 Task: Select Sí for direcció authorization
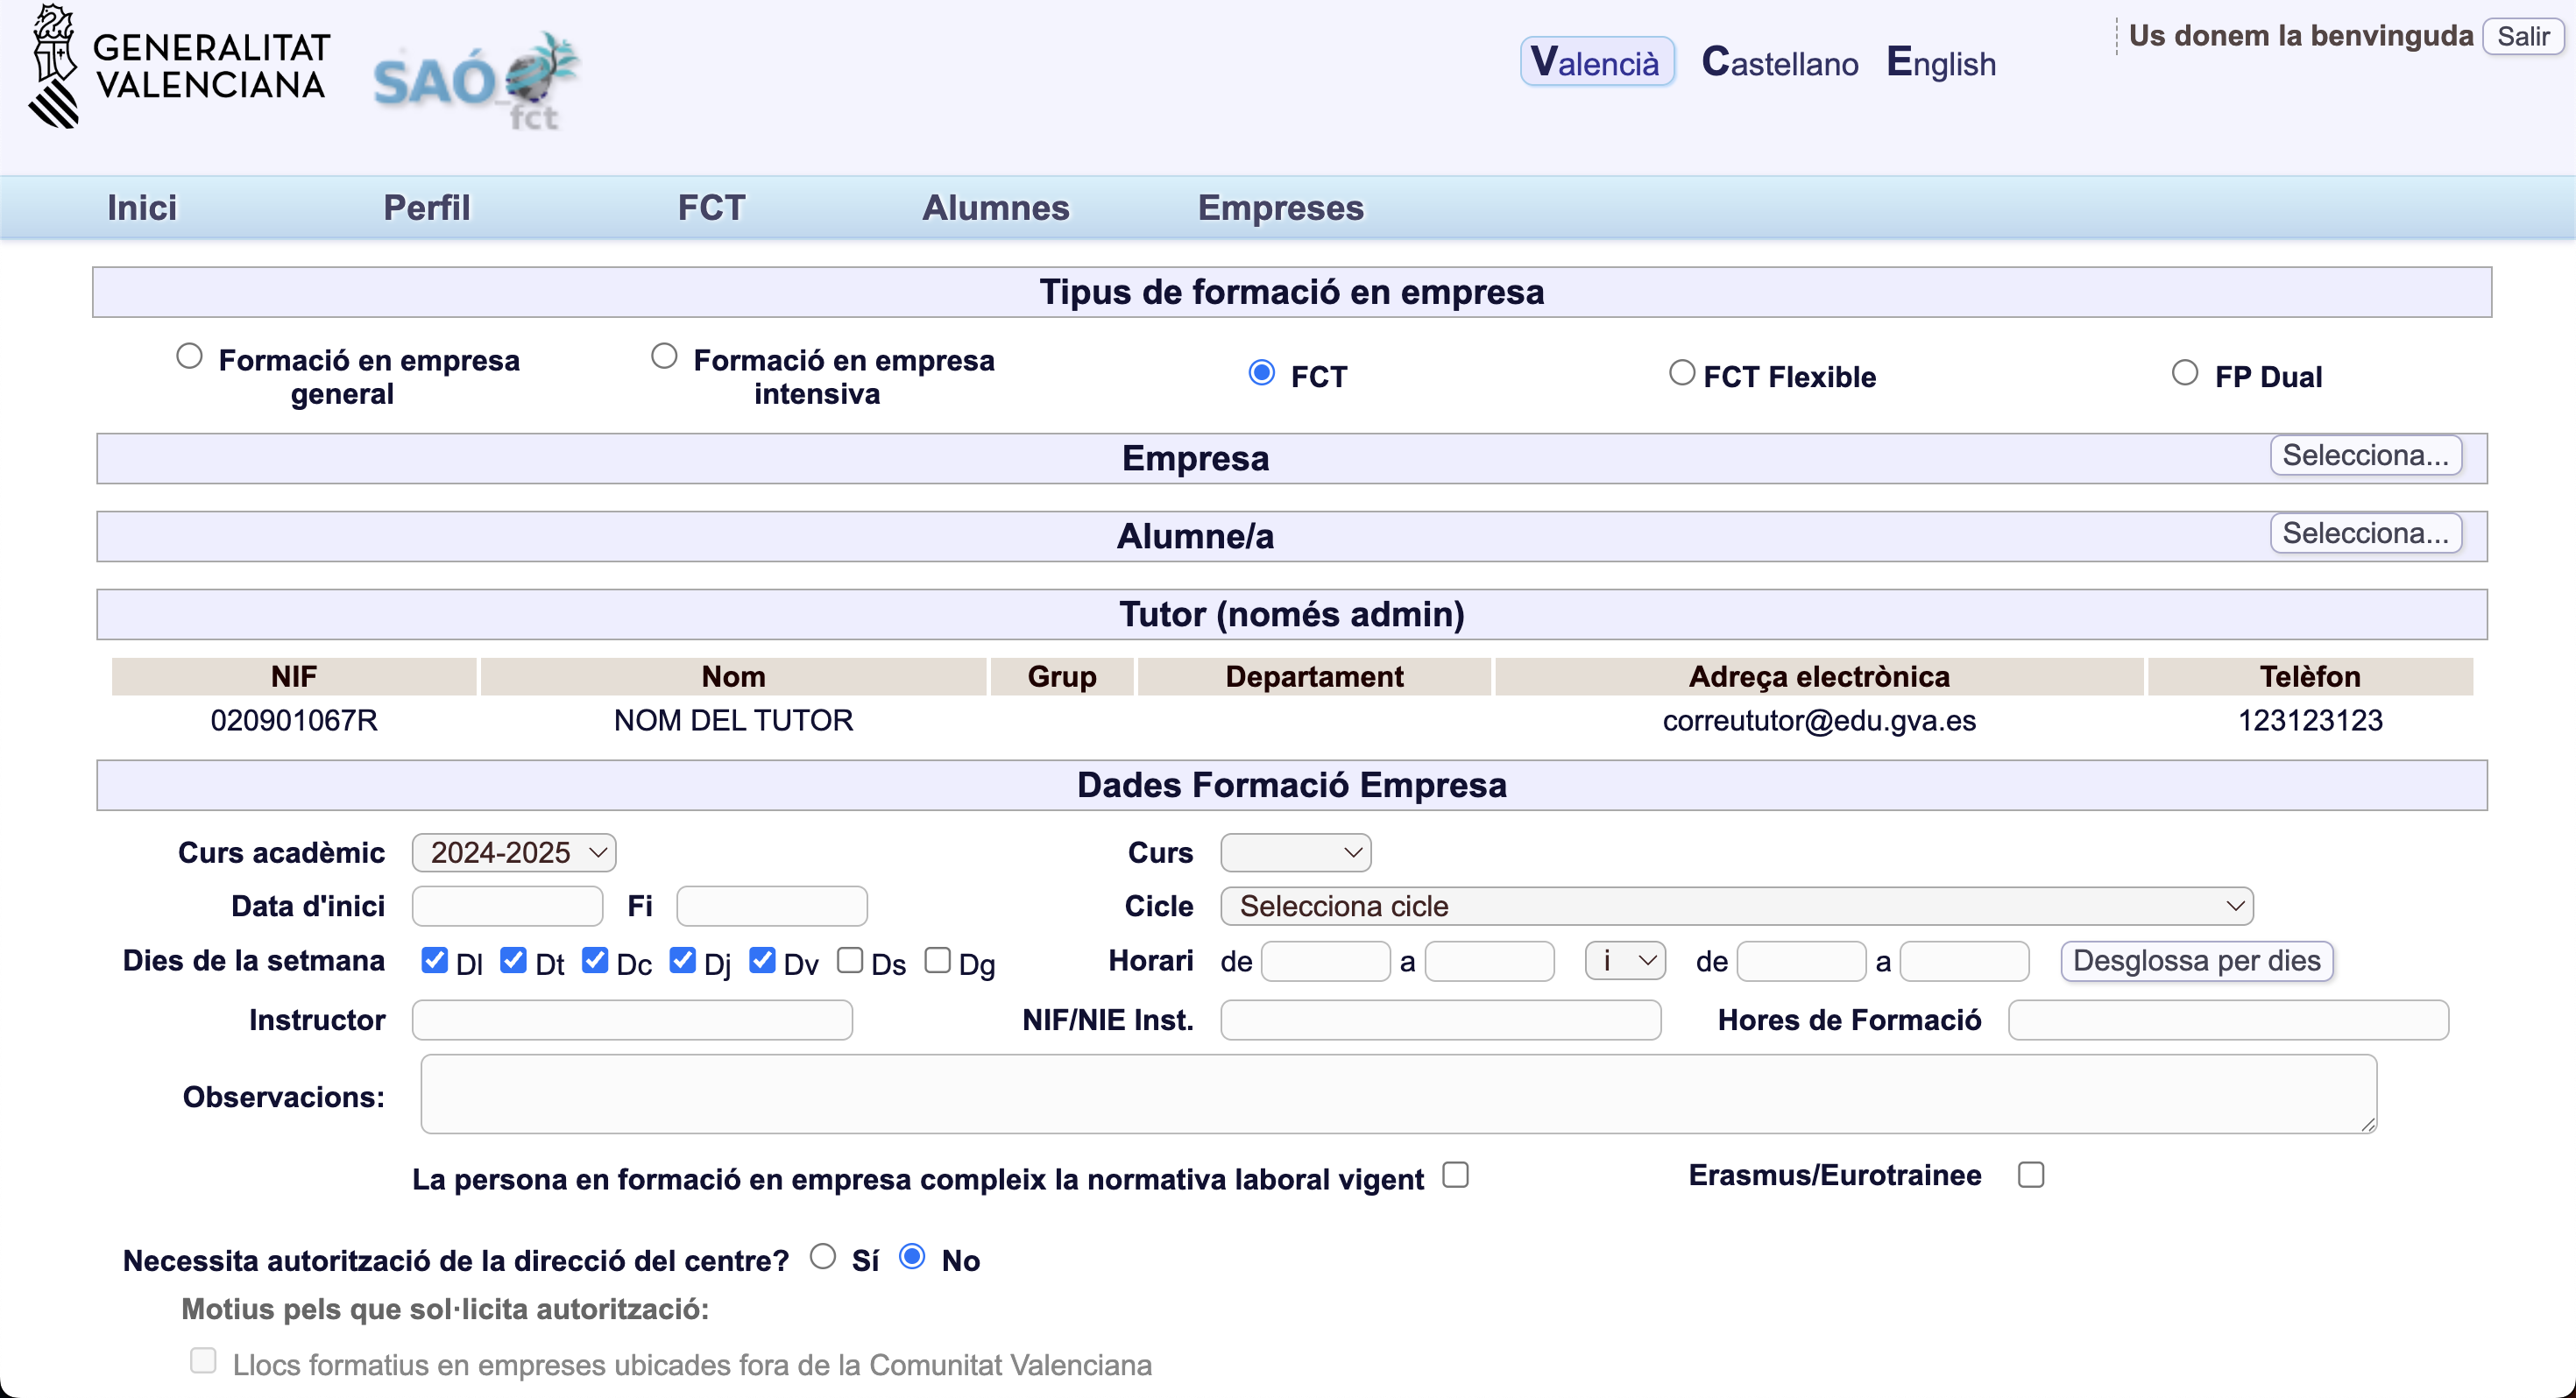[x=823, y=1256]
